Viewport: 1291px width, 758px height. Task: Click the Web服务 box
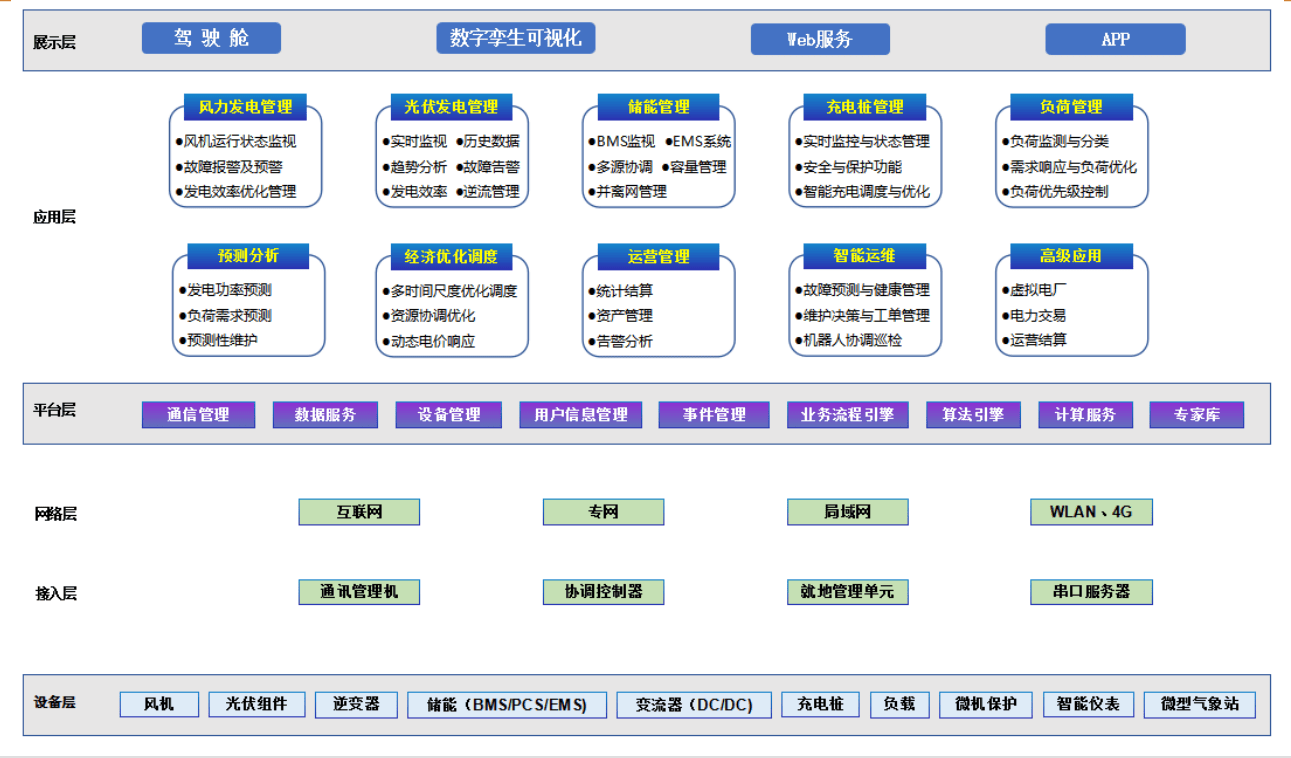click(820, 39)
